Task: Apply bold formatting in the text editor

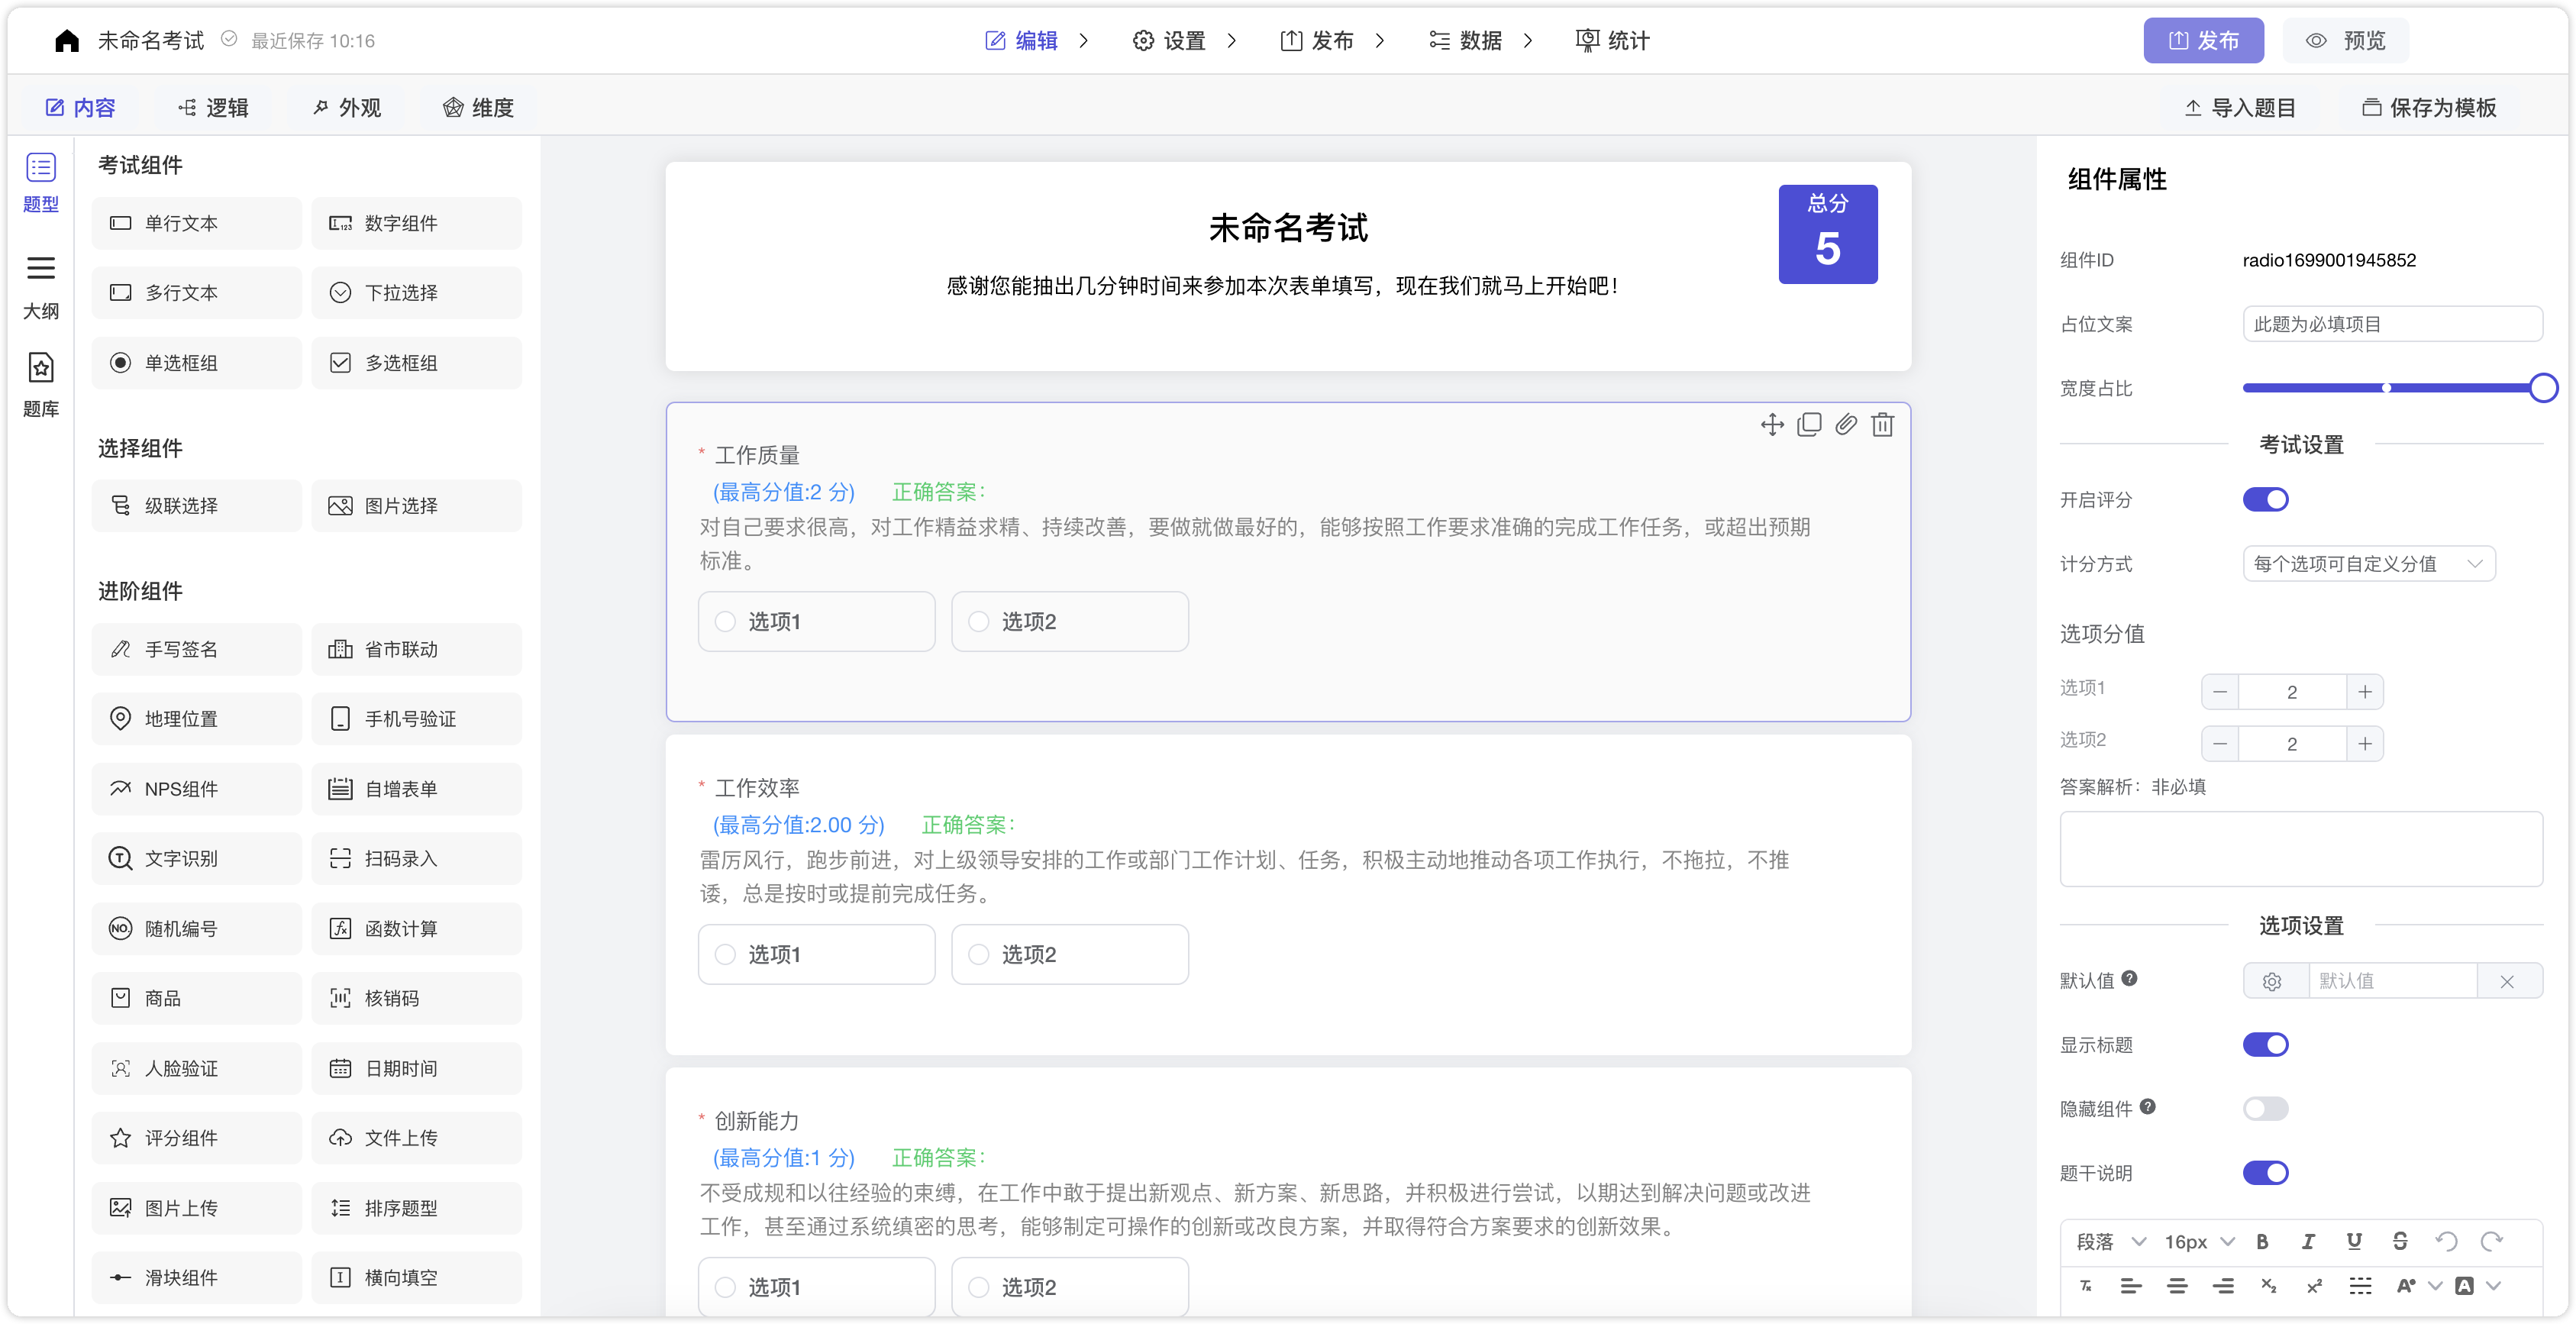Action: click(x=2263, y=1241)
